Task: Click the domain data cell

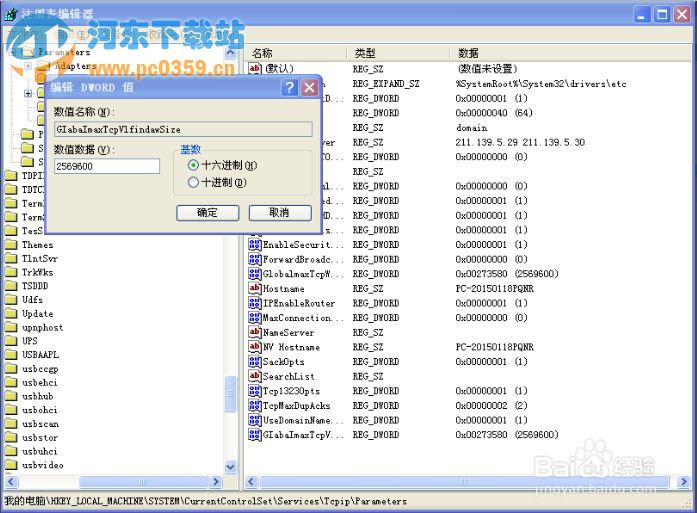Action: [471, 128]
